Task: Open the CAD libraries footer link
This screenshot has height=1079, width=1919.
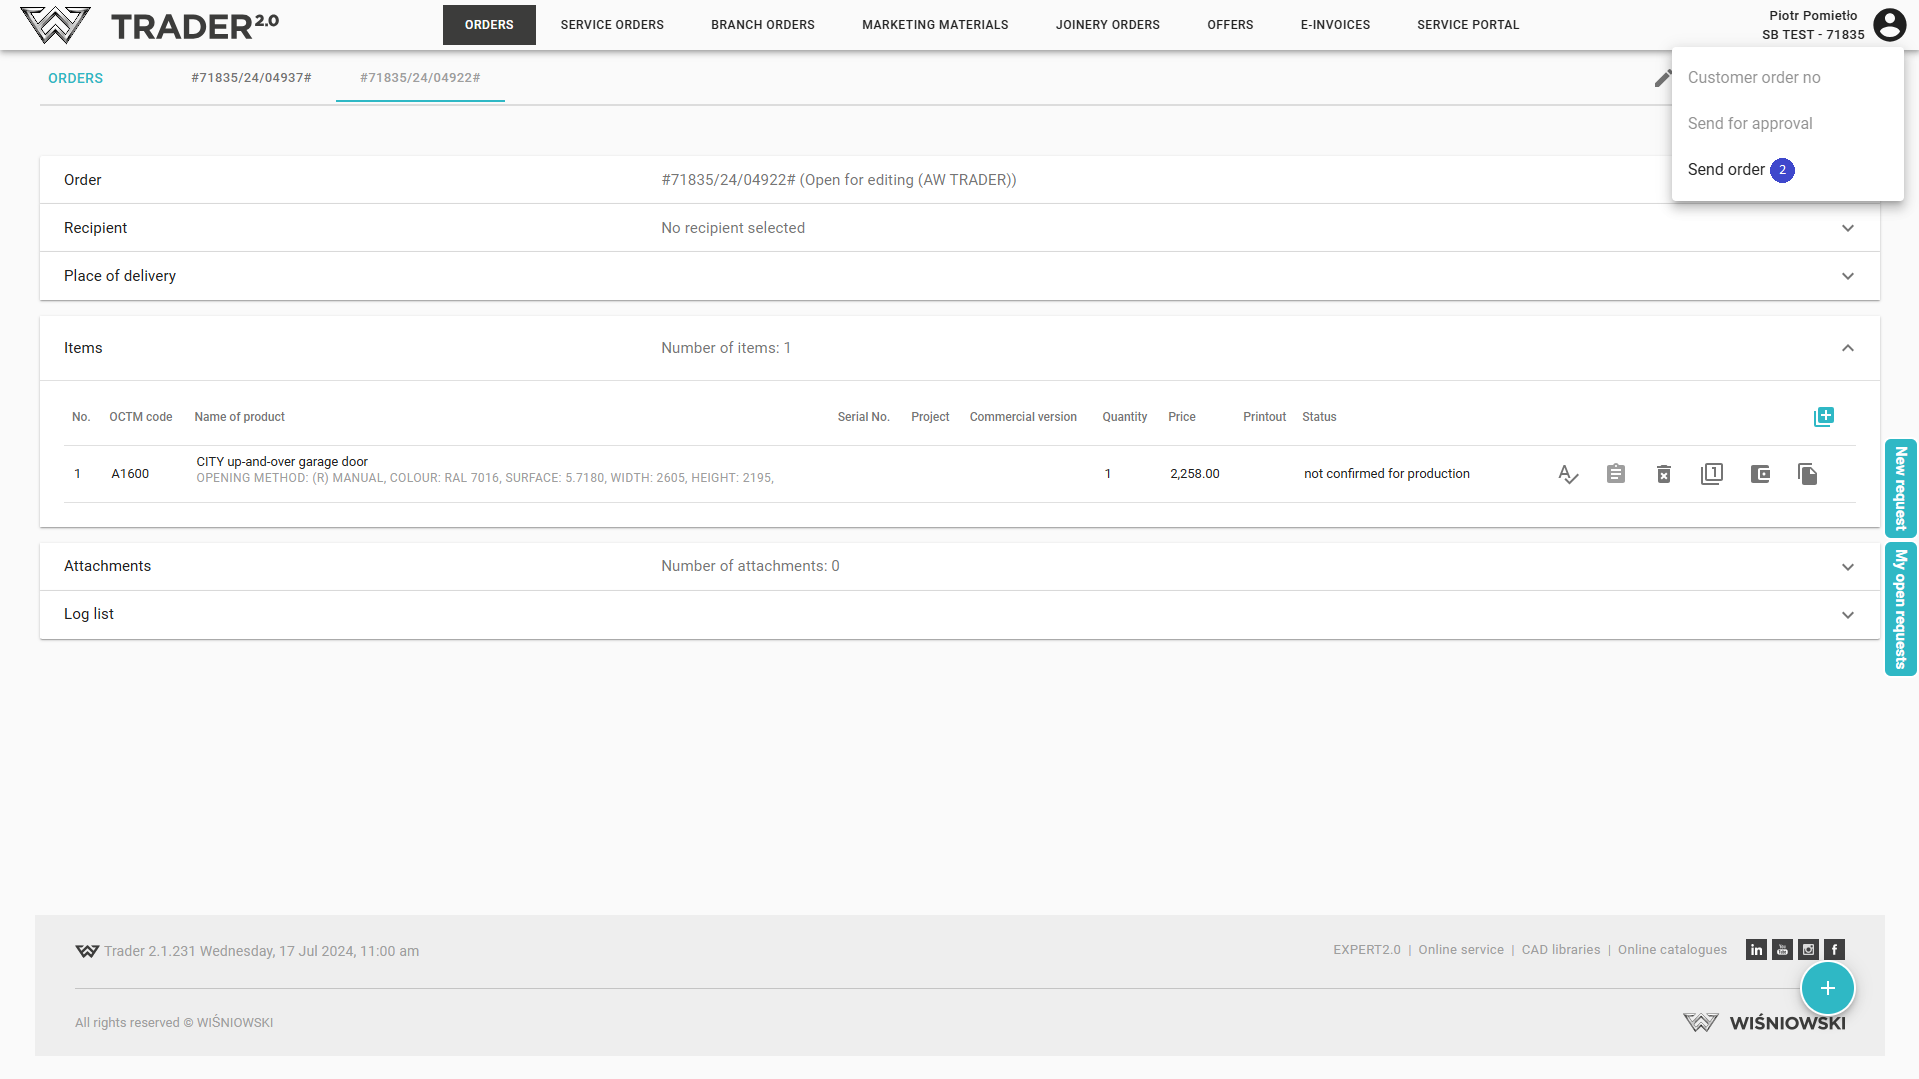Action: point(1560,950)
